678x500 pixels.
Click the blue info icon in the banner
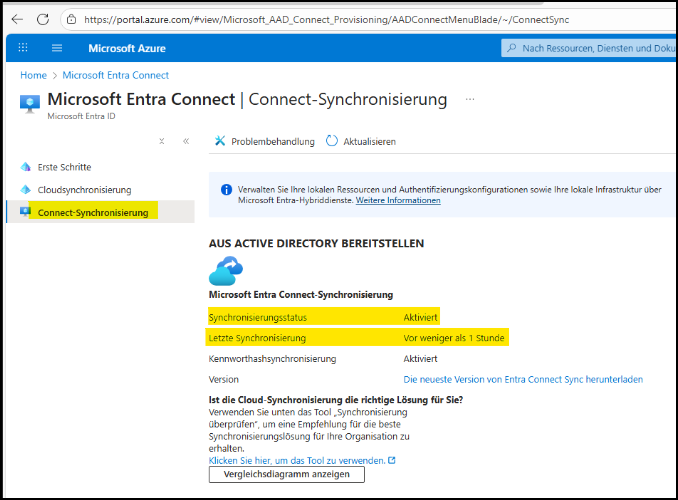click(x=226, y=189)
